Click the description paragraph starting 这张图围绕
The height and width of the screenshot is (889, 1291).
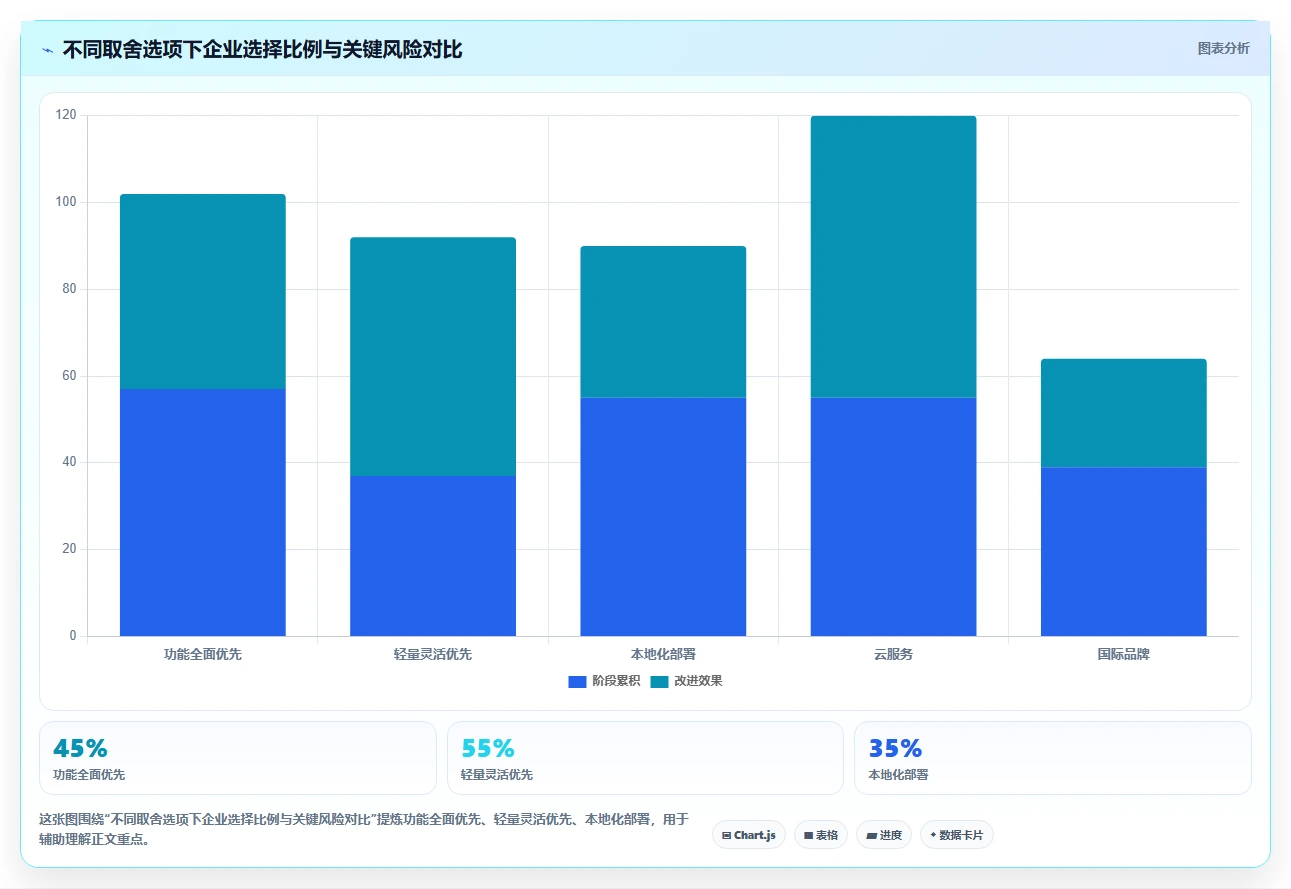[x=364, y=829]
